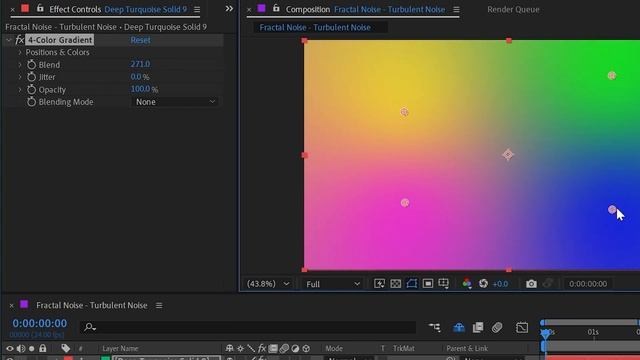Click the audio speaker column header

click(21, 348)
